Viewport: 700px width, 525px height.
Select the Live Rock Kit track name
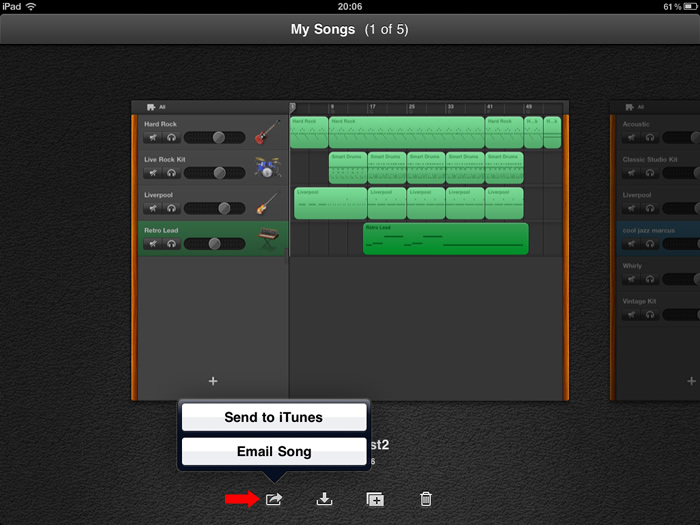(165, 159)
